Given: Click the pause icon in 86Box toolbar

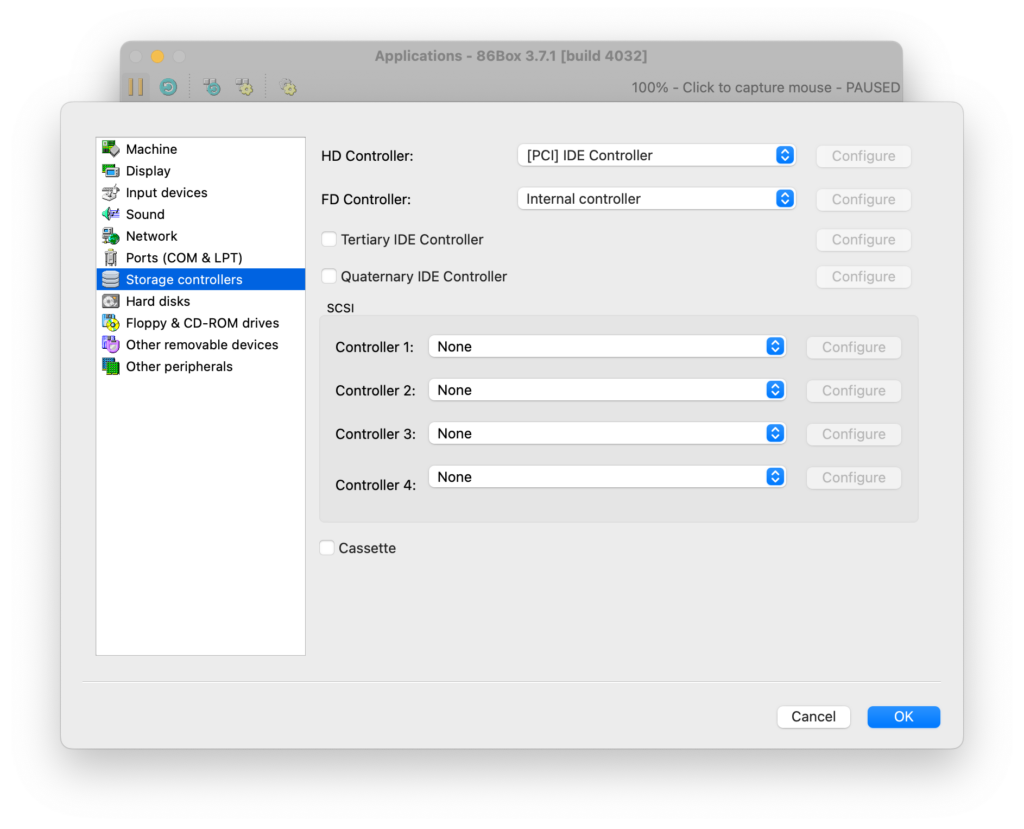Looking at the screenshot, I should (136, 87).
